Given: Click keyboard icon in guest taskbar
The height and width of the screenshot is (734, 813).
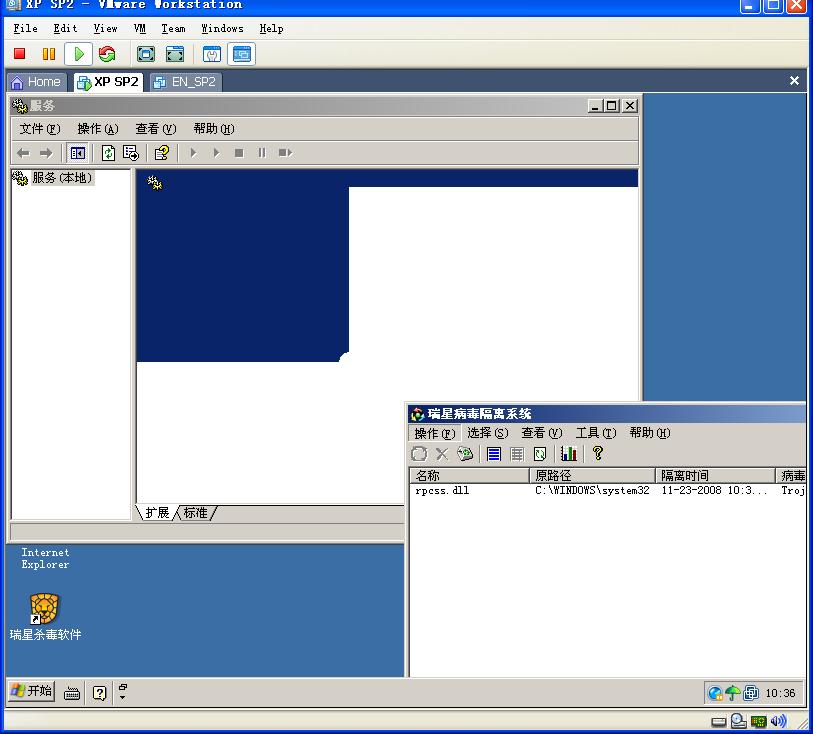Looking at the screenshot, I should [x=72, y=693].
